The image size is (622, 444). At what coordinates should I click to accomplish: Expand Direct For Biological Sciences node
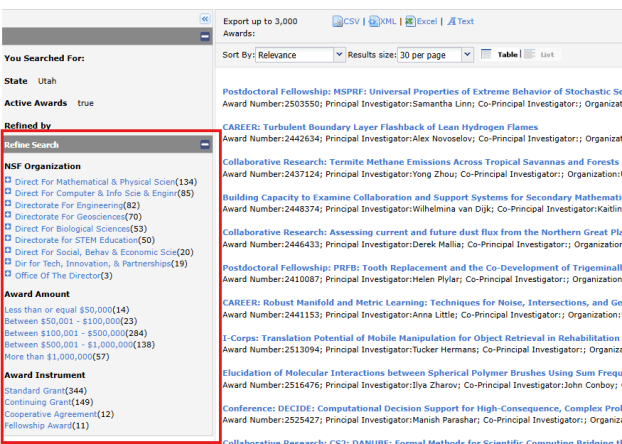[8, 227]
